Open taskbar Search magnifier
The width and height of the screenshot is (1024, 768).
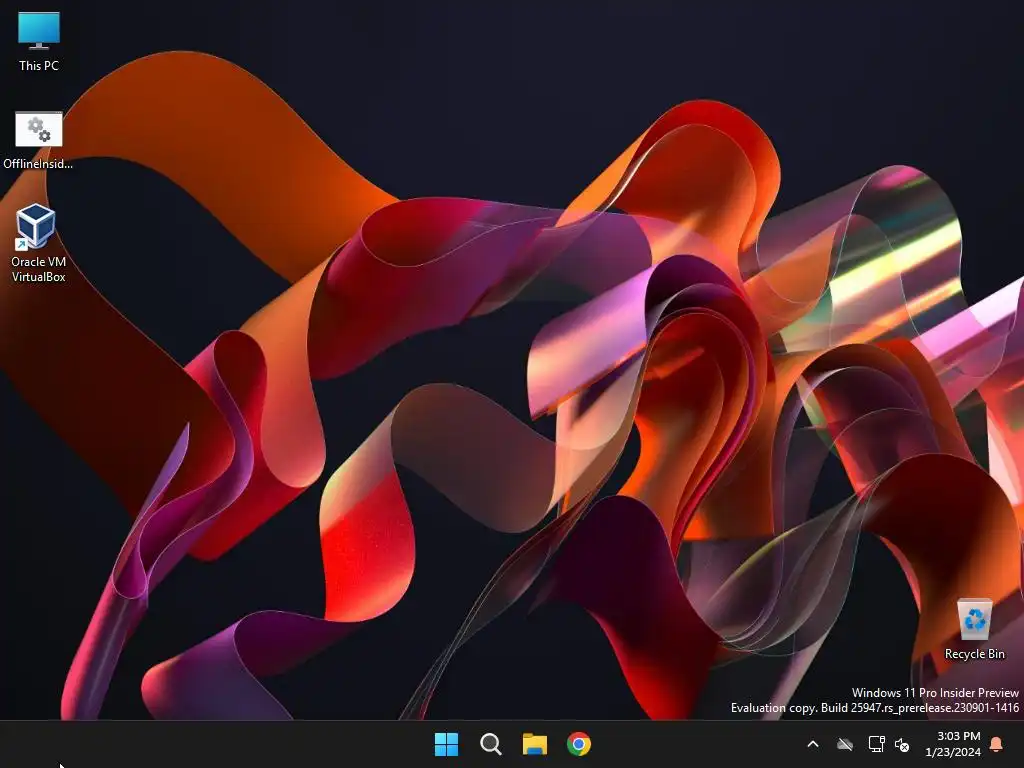pyautogui.click(x=490, y=744)
